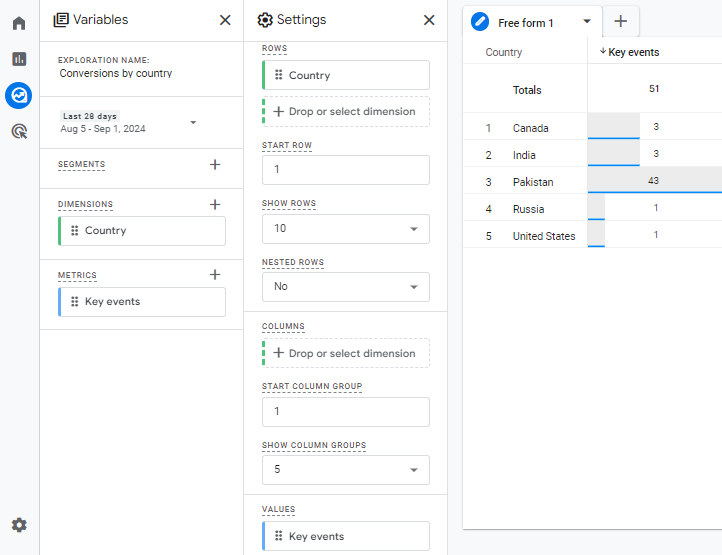
Task: Select the Key events chip in Values
Action: pos(346,536)
